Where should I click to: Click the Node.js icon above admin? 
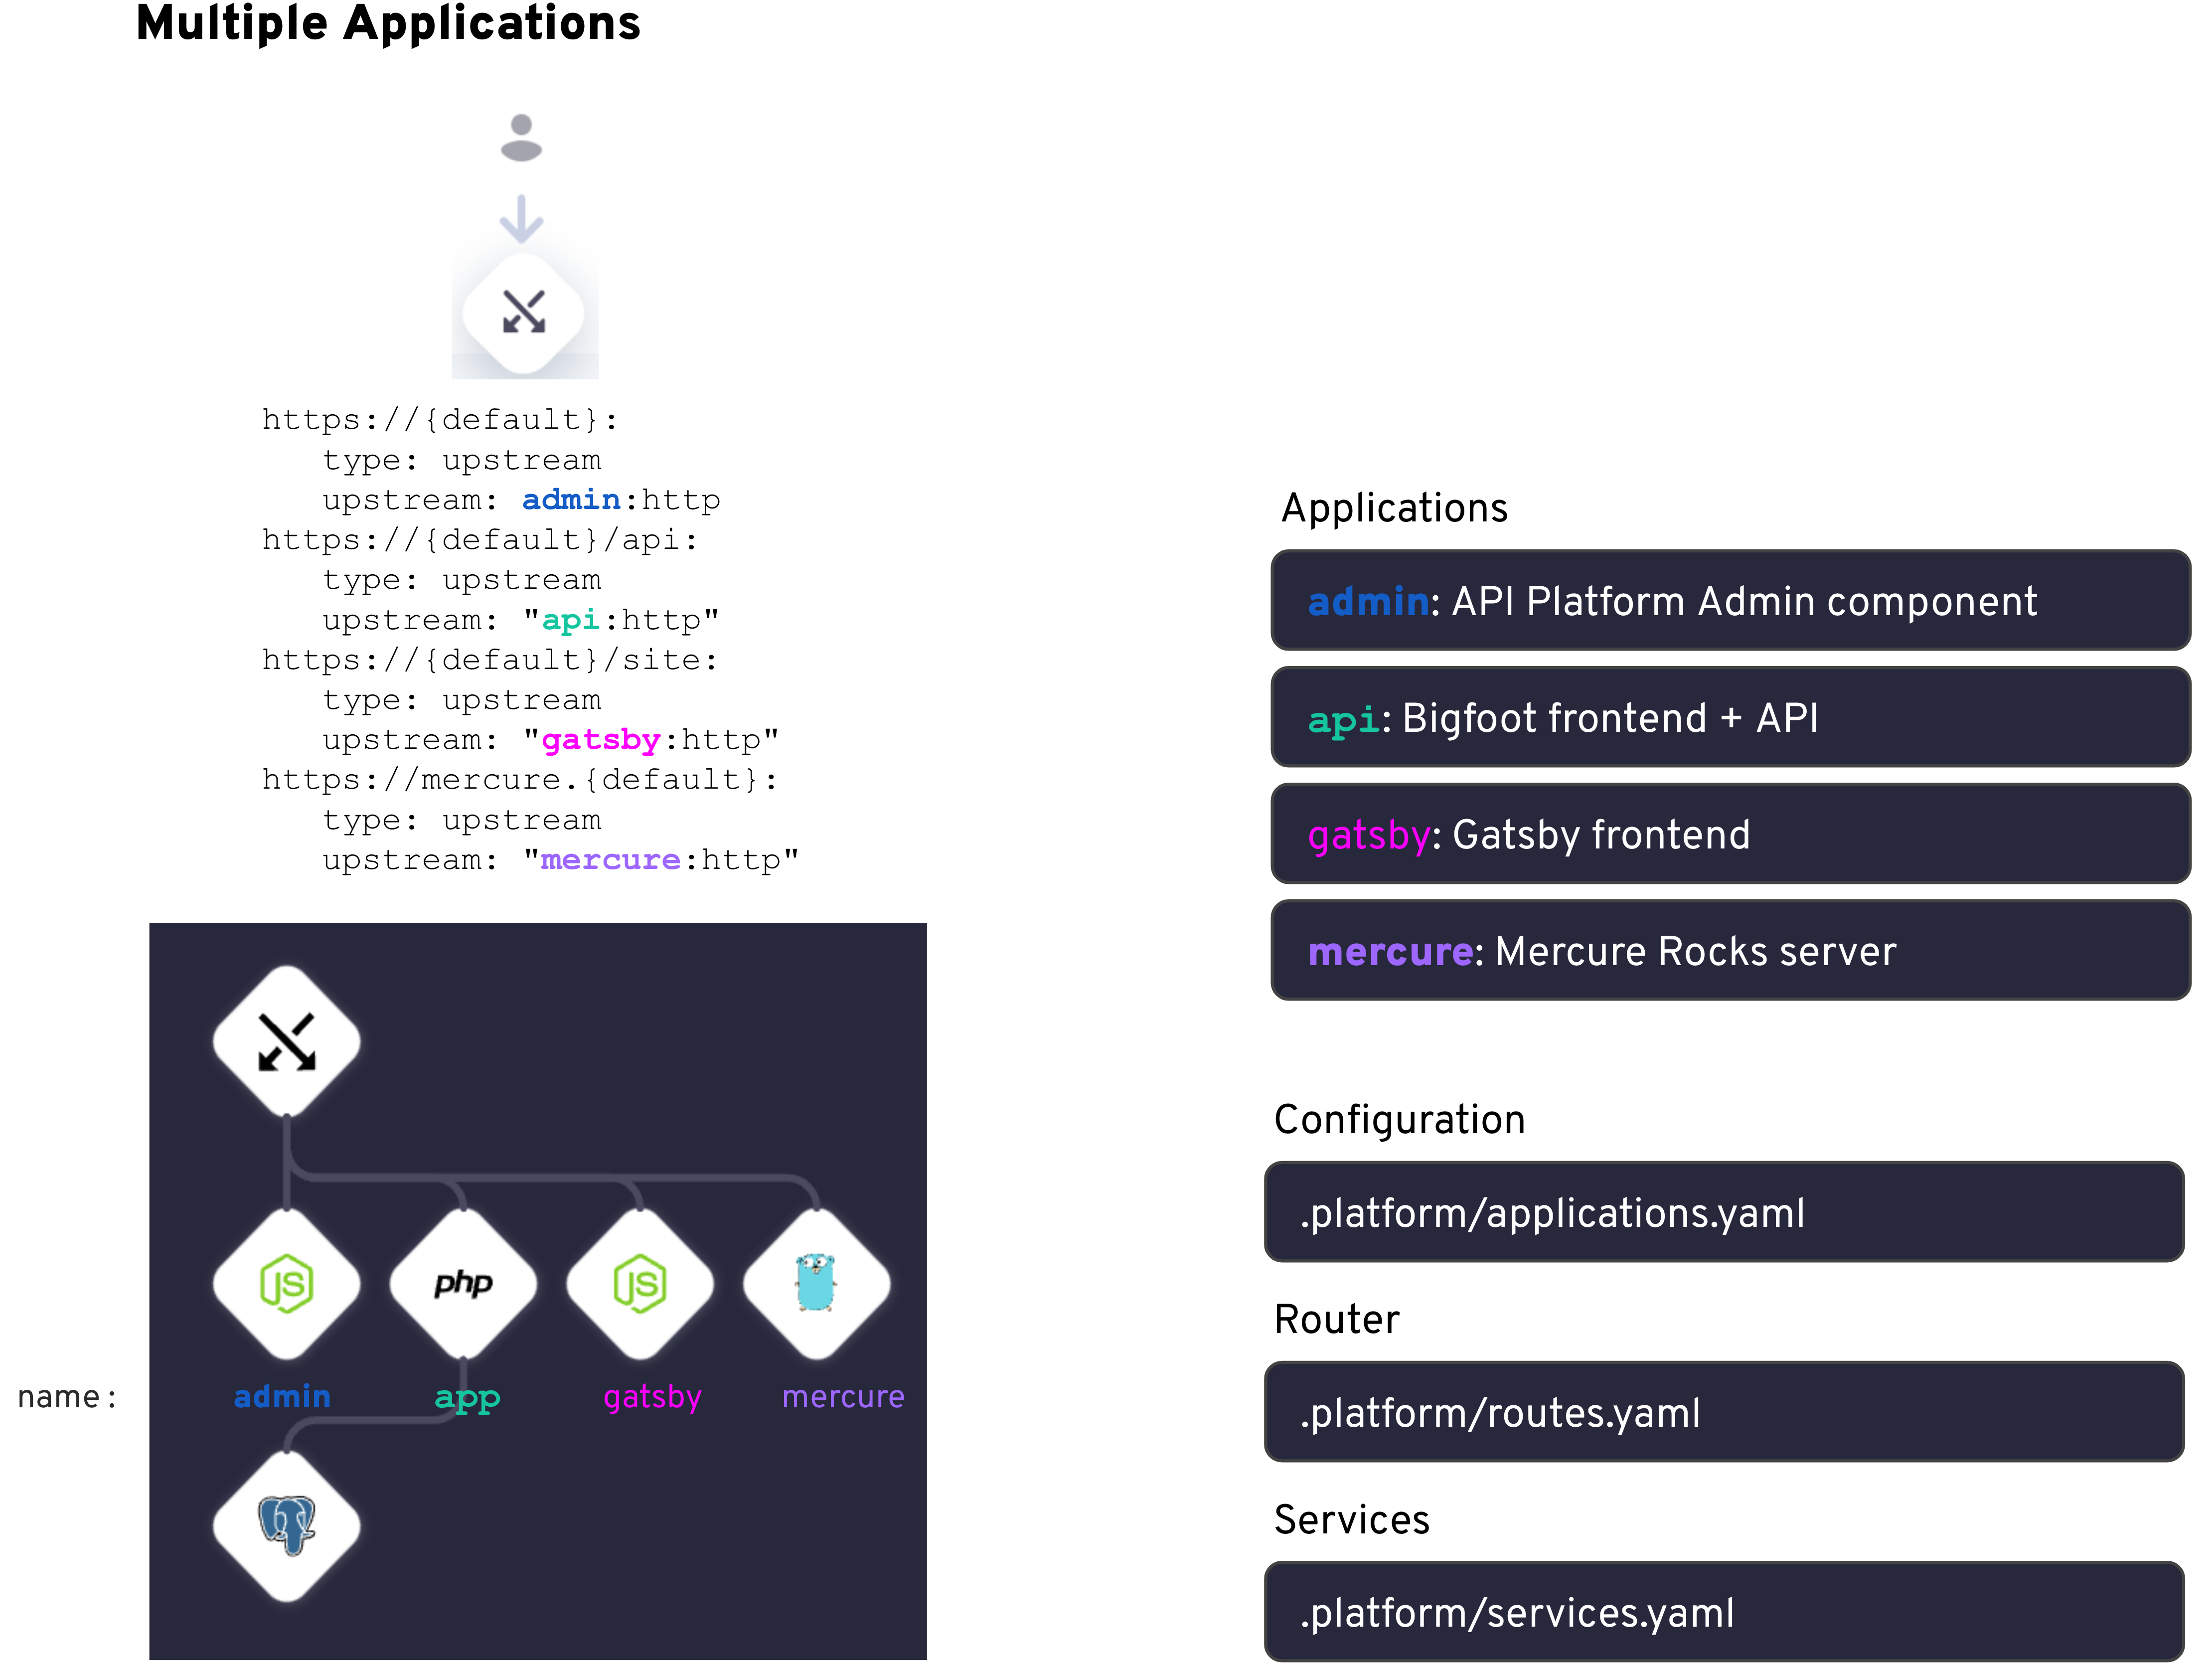(286, 1285)
